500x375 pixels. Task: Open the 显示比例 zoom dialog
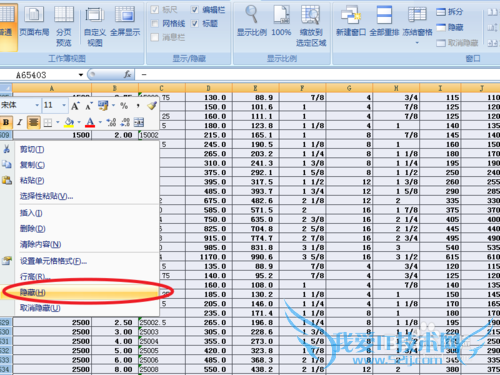(252, 22)
